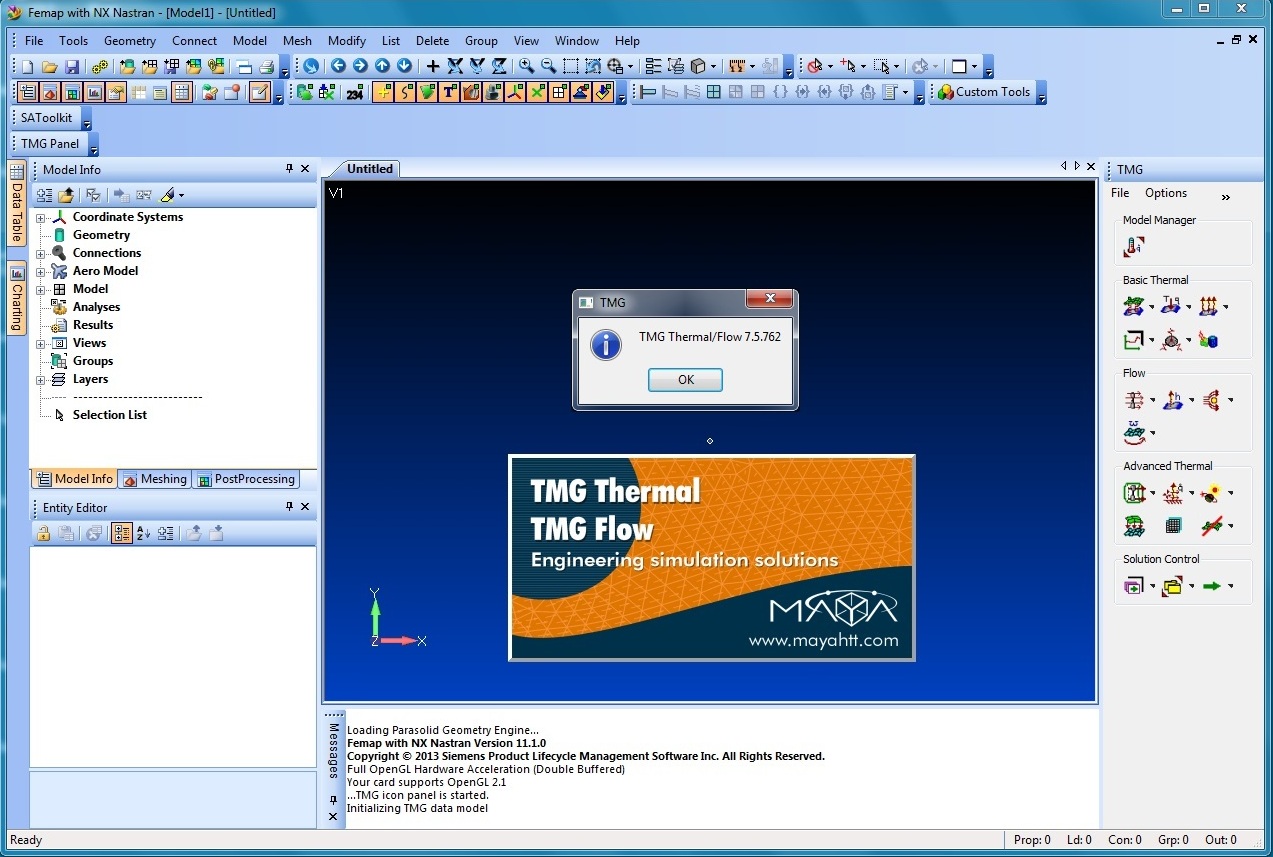Viewport: 1273px width, 857px height.
Task: Click the TMG Thermal splash image
Action: [x=712, y=558]
